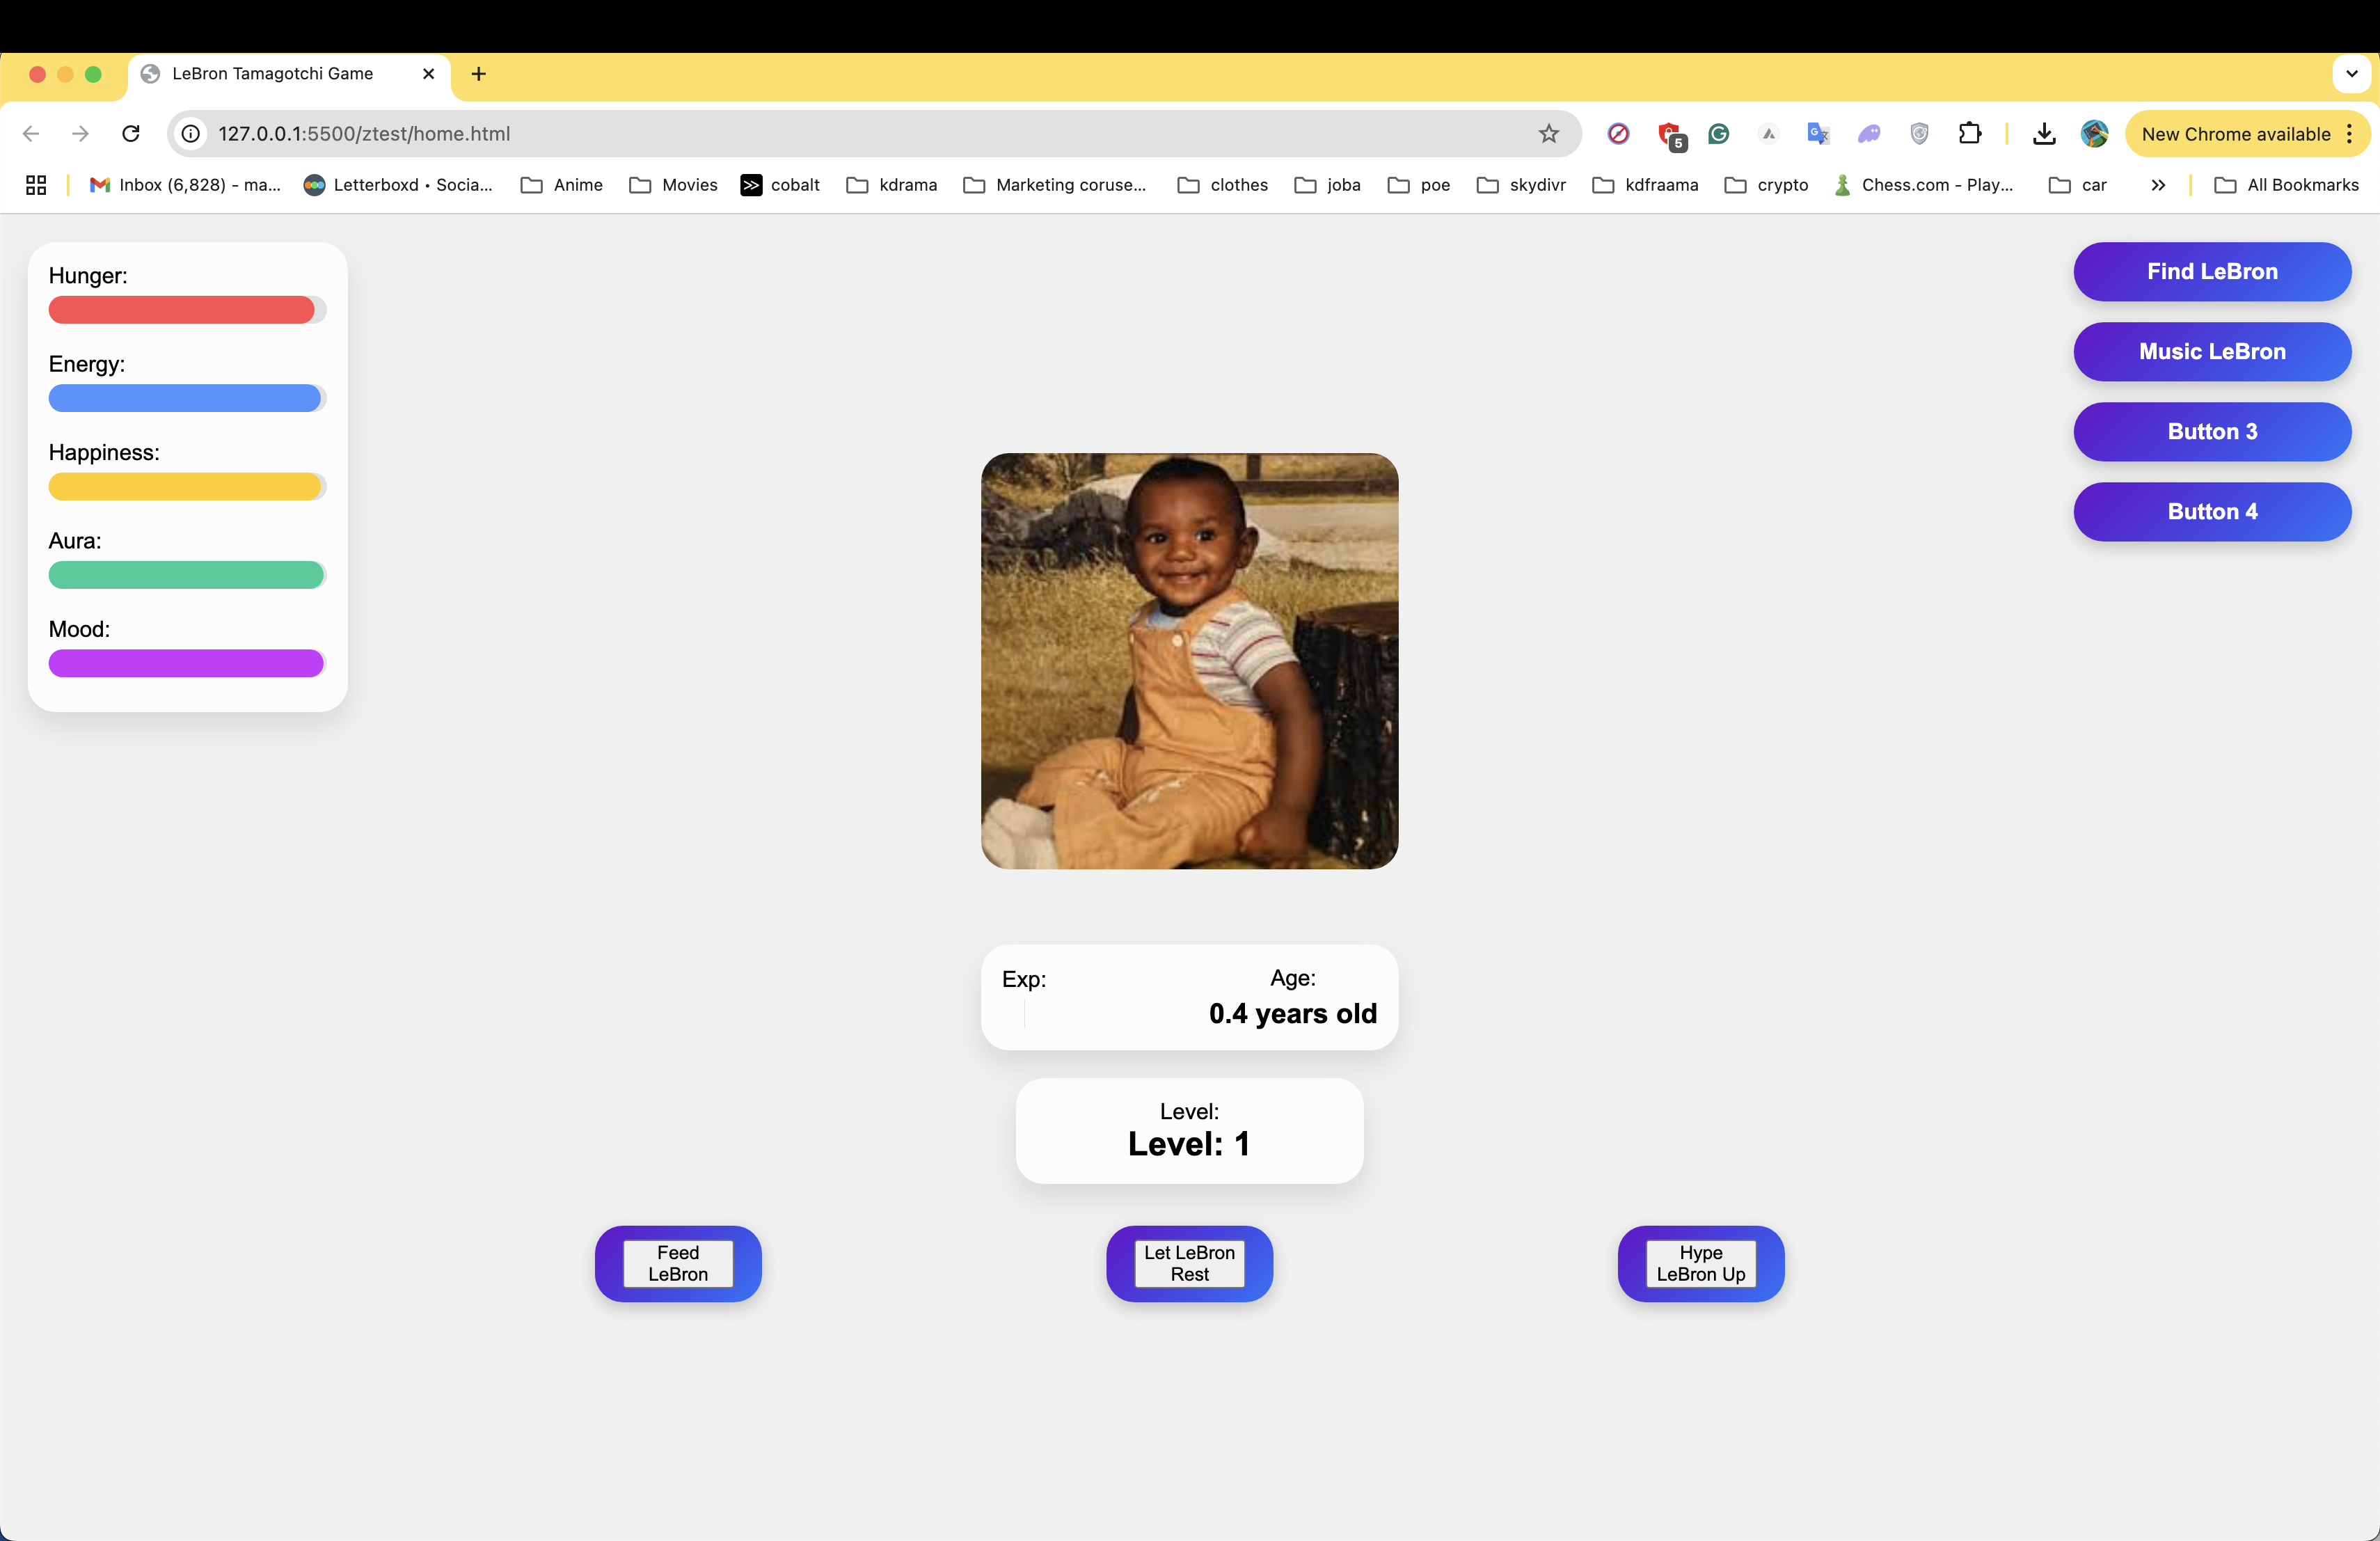Open the Chrome three-dot menu
The height and width of the screenshot is (1541, 2380).
pyautogui.click(x=2350, y=134)
